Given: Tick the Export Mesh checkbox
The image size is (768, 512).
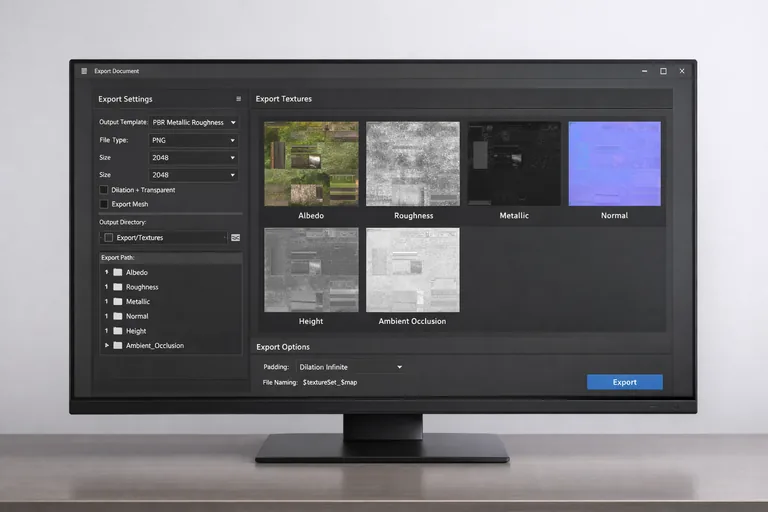Looking at the screenshot, I should click(x=103, y=204).
